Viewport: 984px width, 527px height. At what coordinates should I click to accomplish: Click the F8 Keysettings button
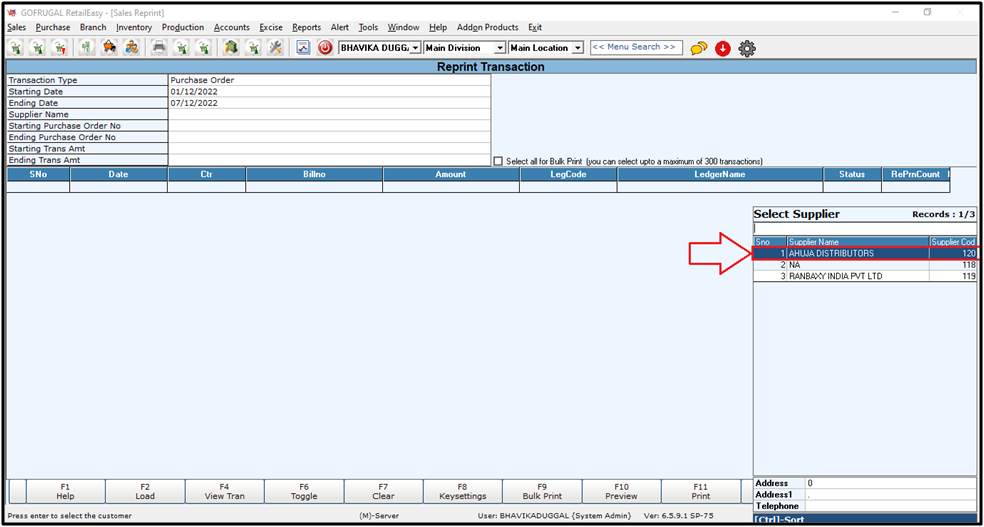pyautogui.click(x=463, y=491)
